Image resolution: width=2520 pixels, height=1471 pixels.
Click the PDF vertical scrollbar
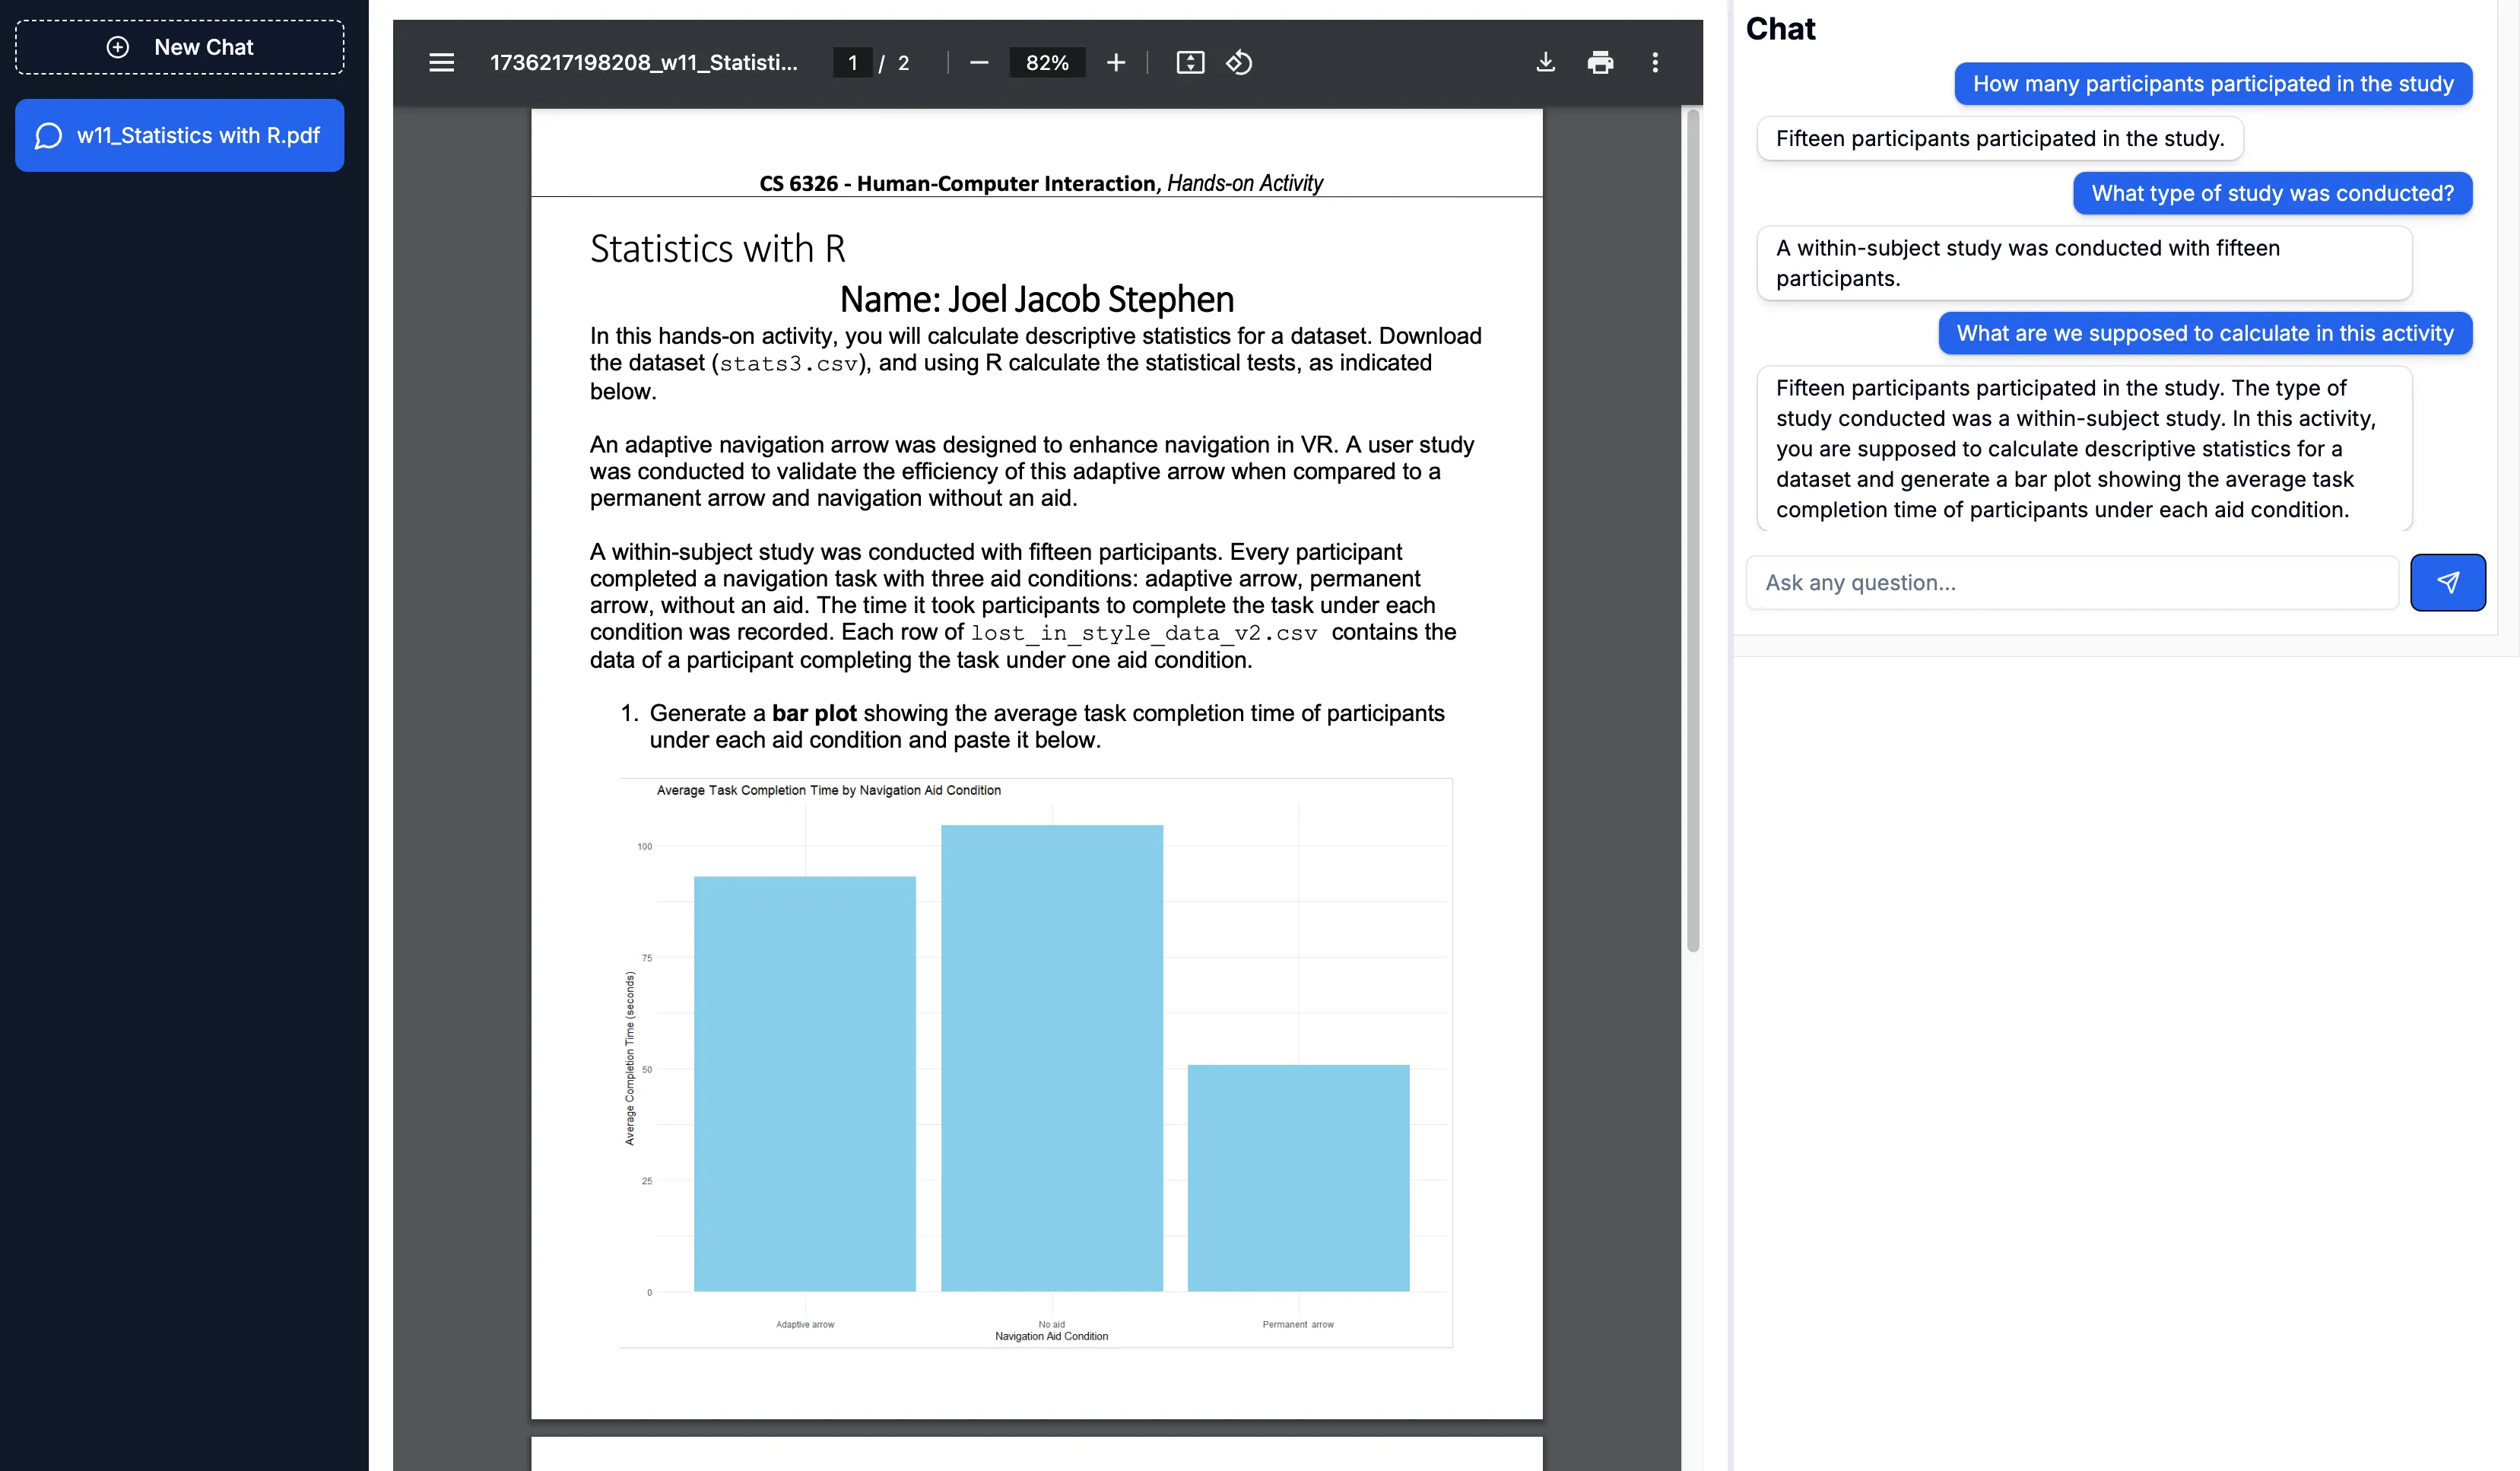click(x=1692, y=530)
